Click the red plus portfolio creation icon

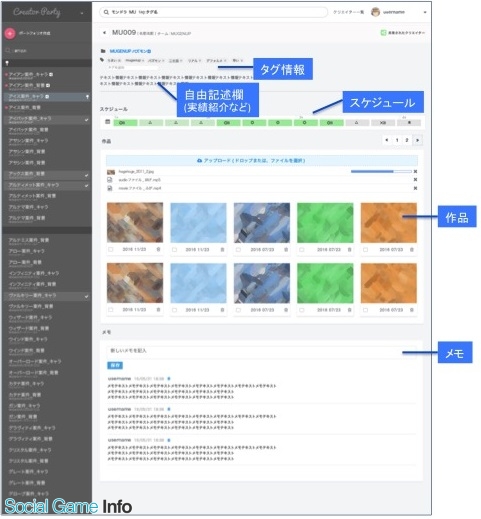(x=10, y=33)
